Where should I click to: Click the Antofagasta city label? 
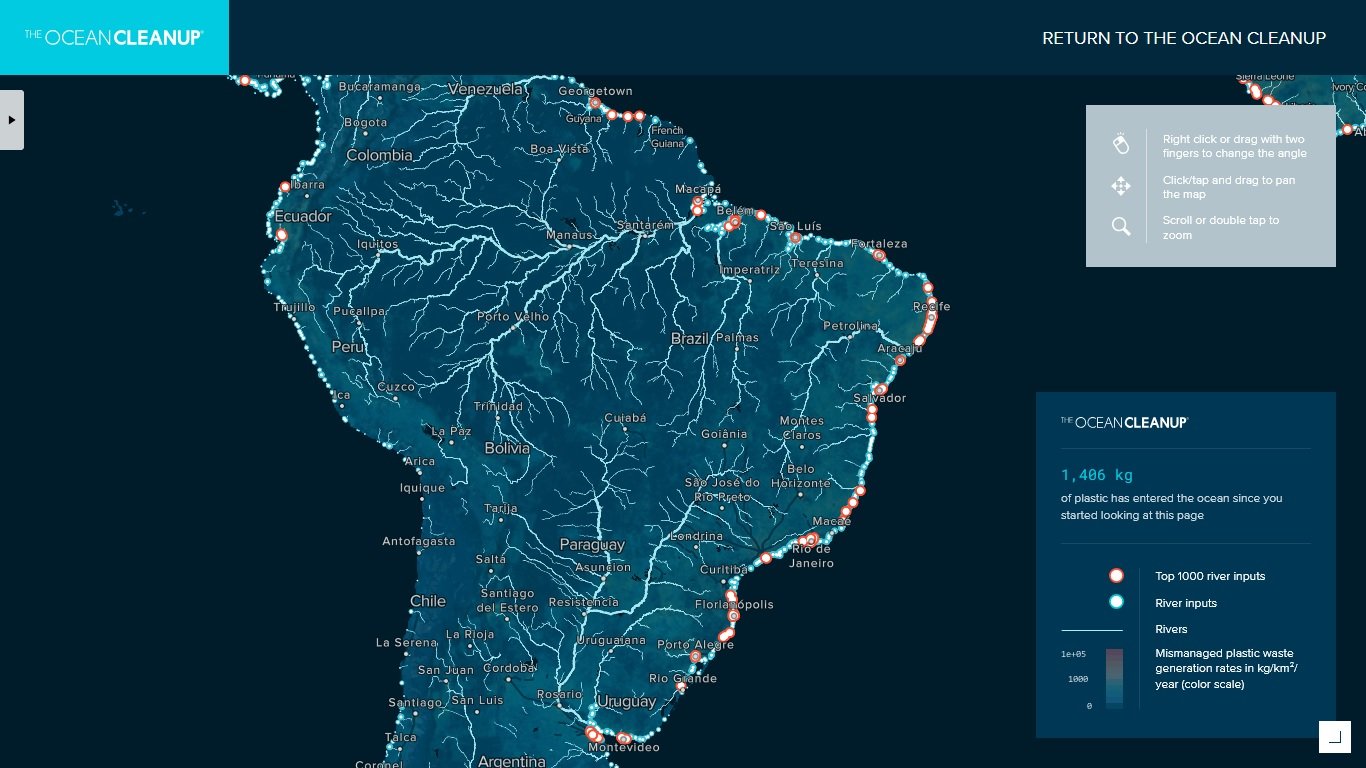tap(419, 541)
